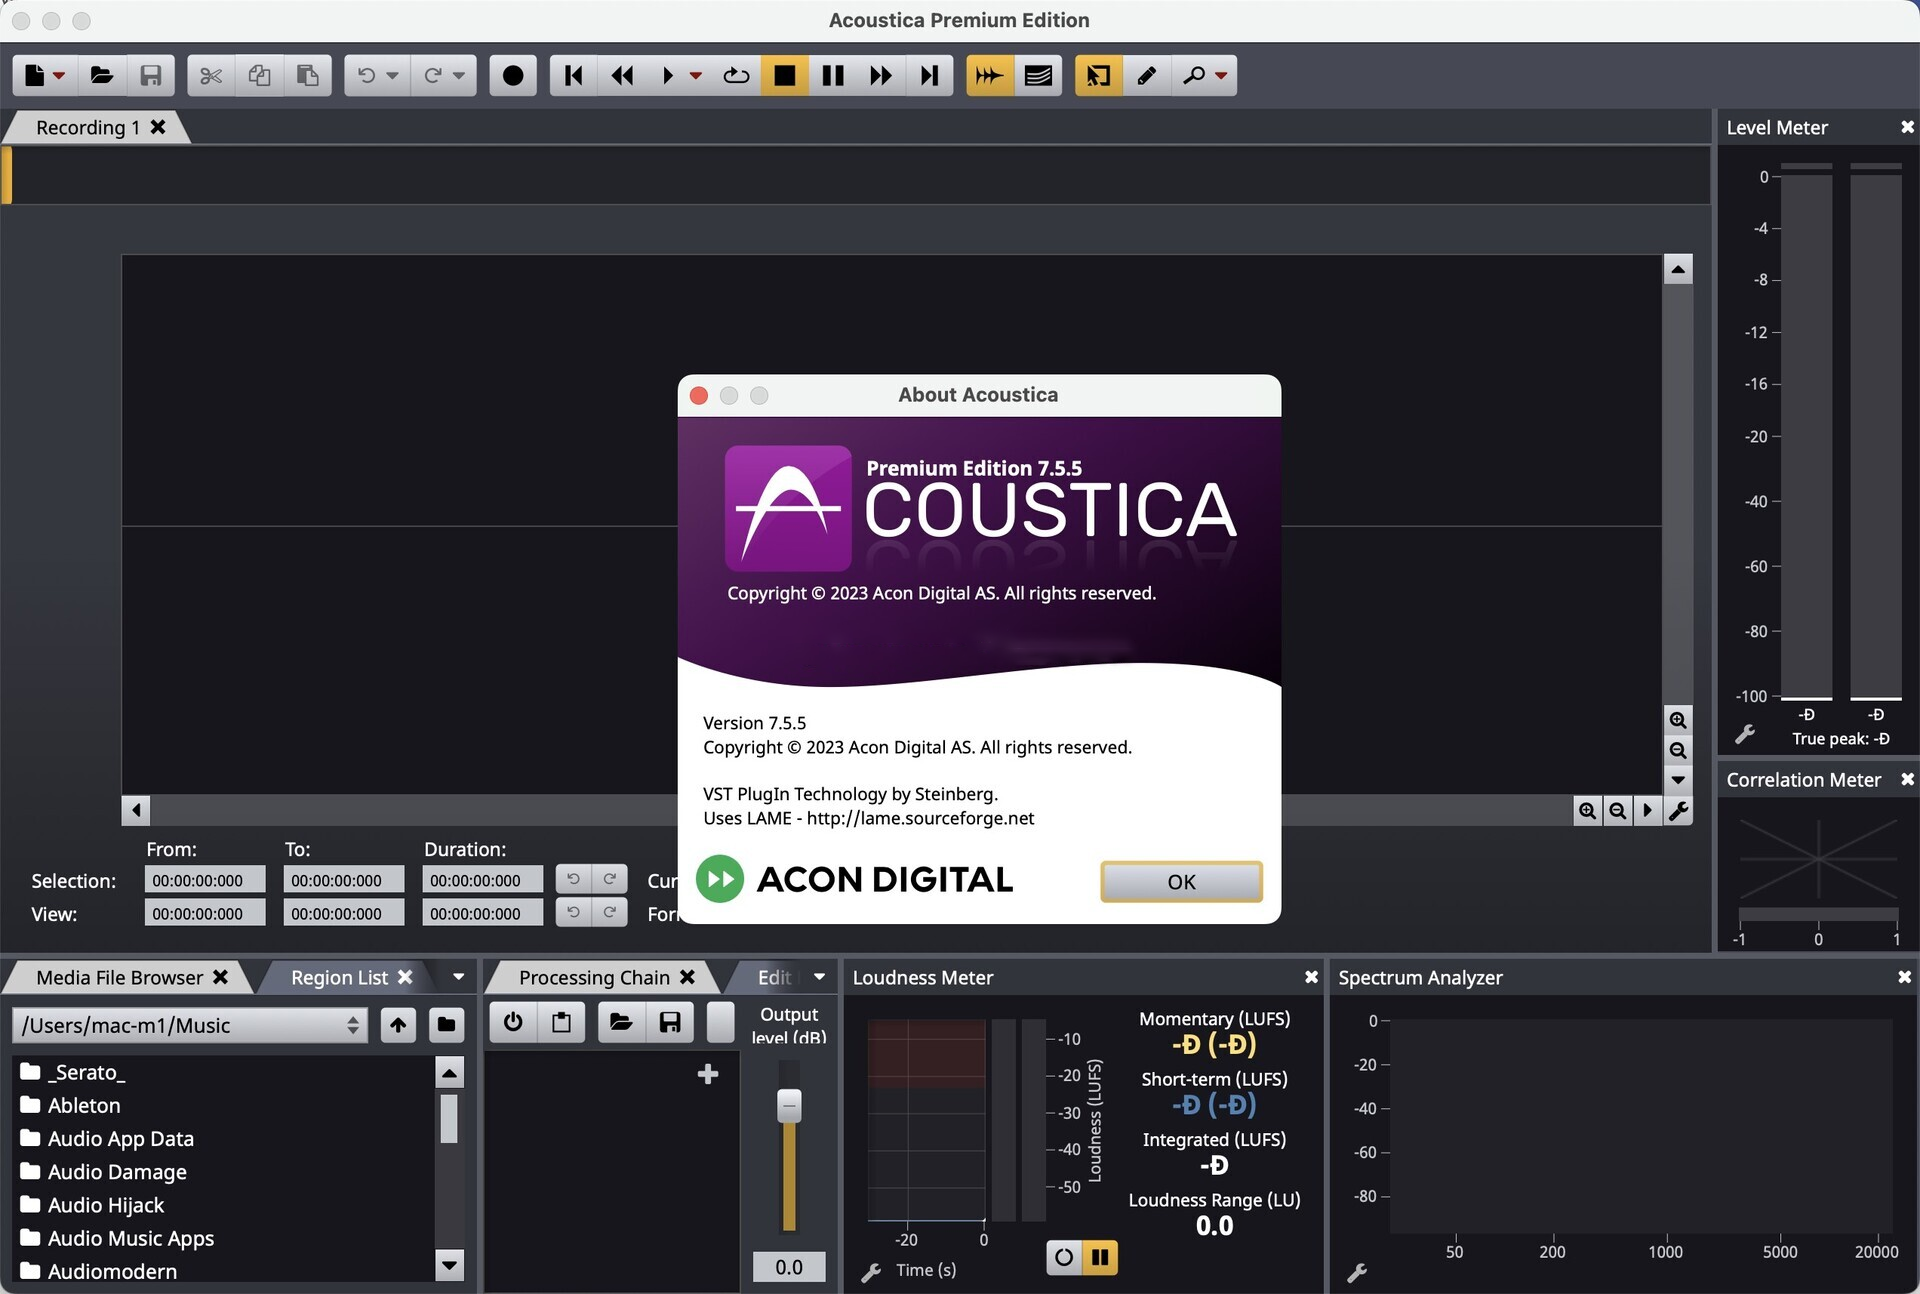The height and width of the screenshot is (1294, 1920).
Task: Open the Undo history dropdown arrow
Action: (x=392, y=76)
